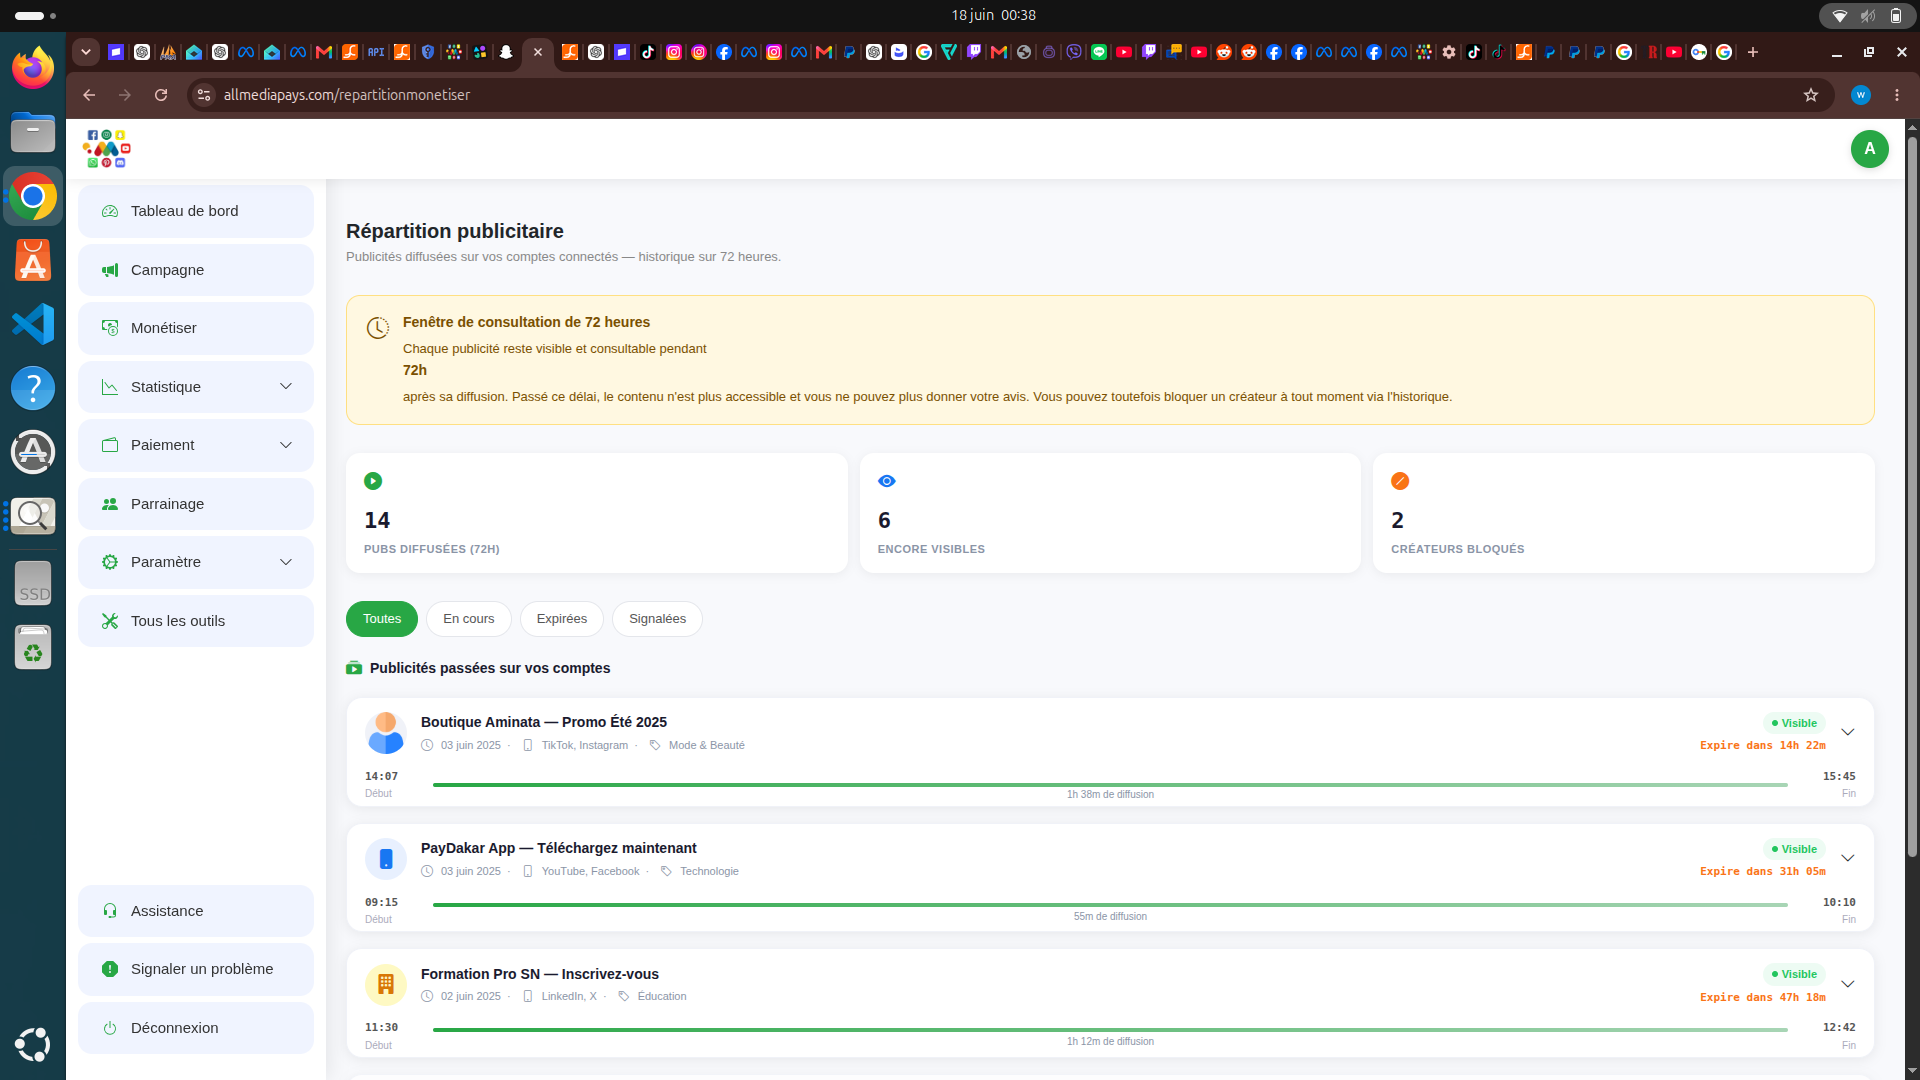Screen dimensions: 1920x1080
Task: Click Formation Pro SN diffusion progress bar
Action: (x=1110, y=1030)
